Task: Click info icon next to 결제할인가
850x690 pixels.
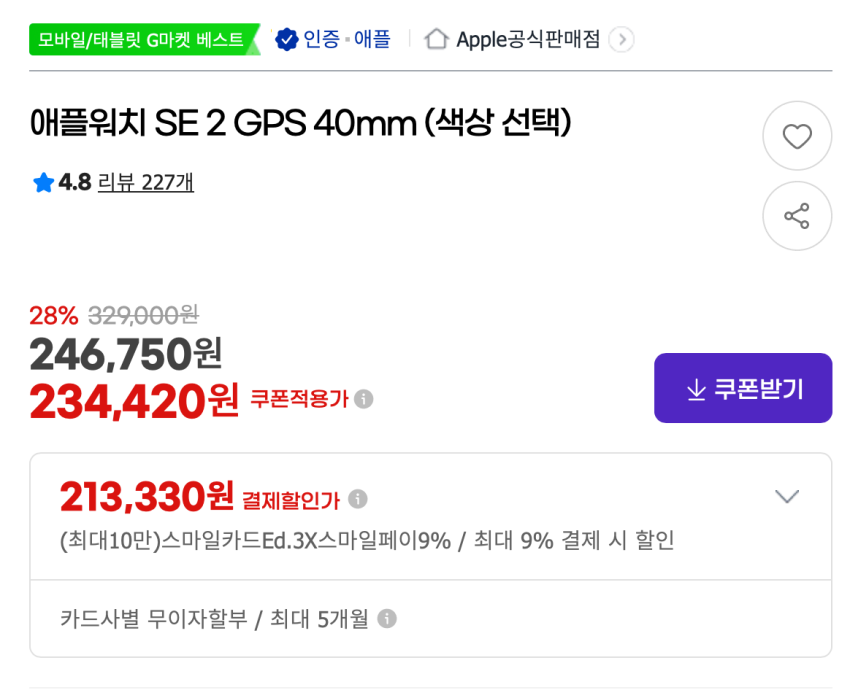Action: 358,498
